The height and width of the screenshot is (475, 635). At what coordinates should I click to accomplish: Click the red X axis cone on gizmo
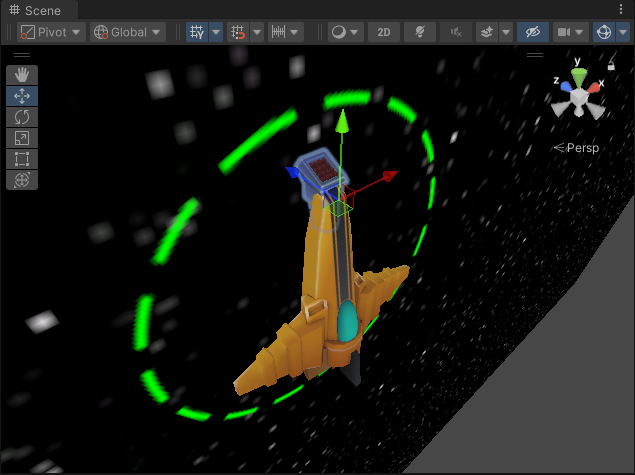[596, 88]
